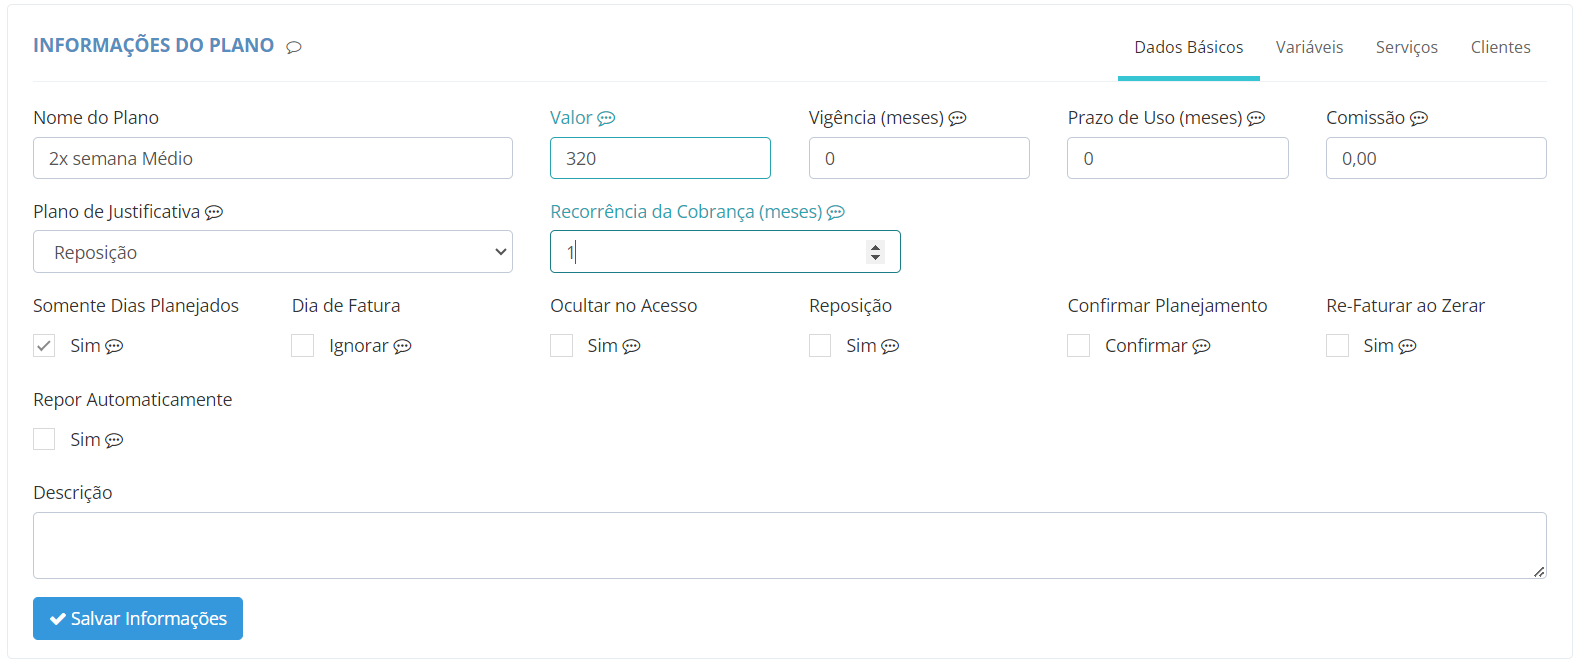Image resolution: width=1579 pixels, height=661 pixels.
Task: Uncheck the Somente Dias Planejados Sim checkbox
Action: 44,346
